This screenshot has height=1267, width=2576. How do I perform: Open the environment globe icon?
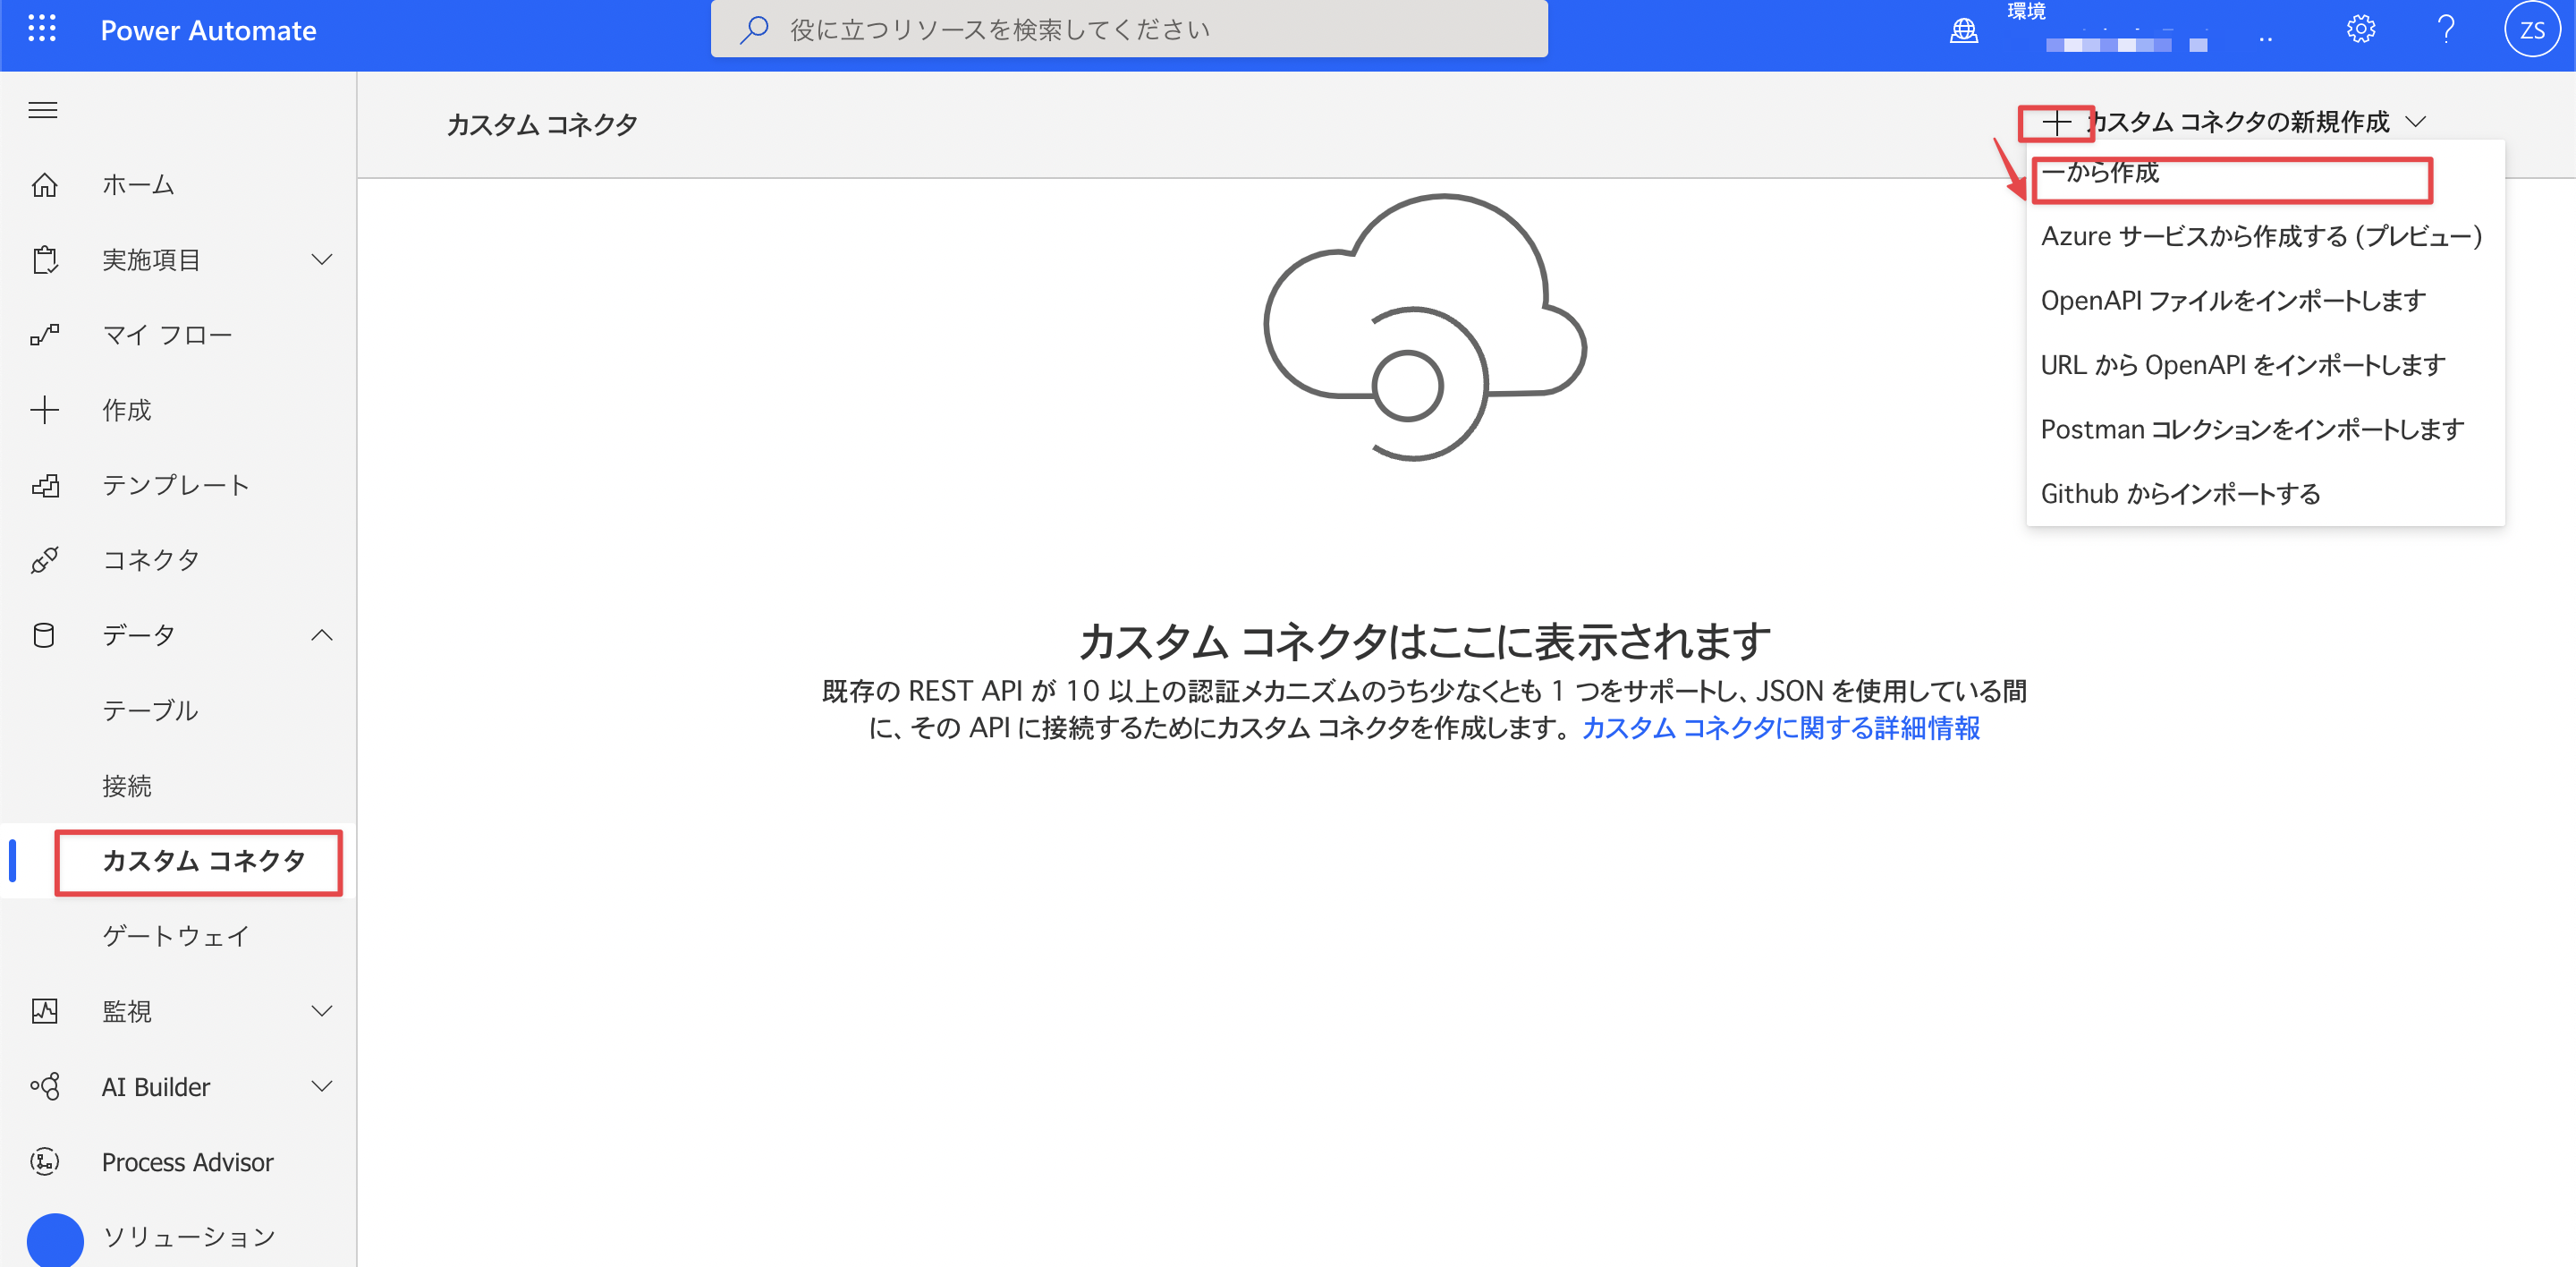tap(1964, 30)
